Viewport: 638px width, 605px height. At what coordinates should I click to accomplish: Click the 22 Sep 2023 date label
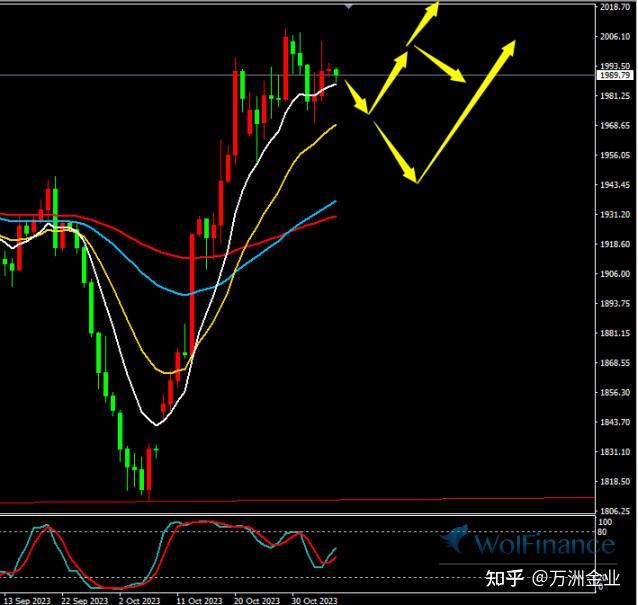point(85,601)
